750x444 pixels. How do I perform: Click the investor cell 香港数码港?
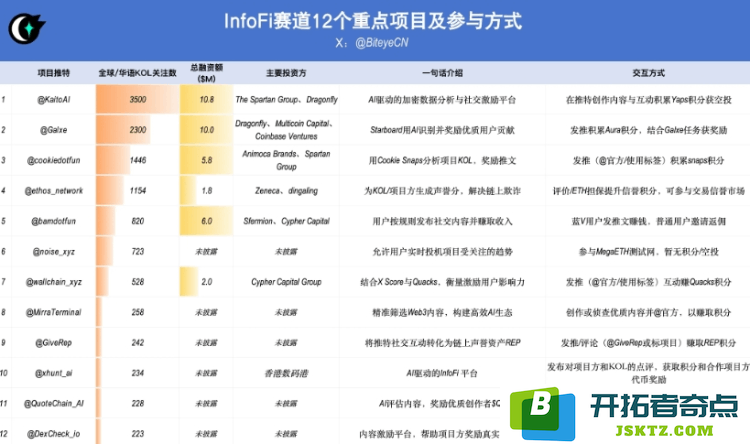click(286, 373)
